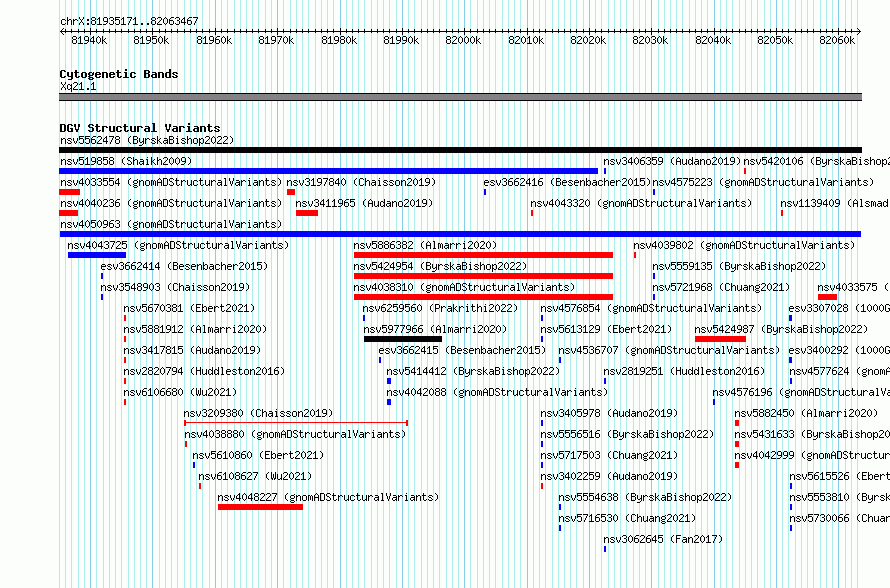Click the thin red nsv3209380 span line
This screenshot has width=890, height=588.
pyautogui.click(x=296, y=423)
